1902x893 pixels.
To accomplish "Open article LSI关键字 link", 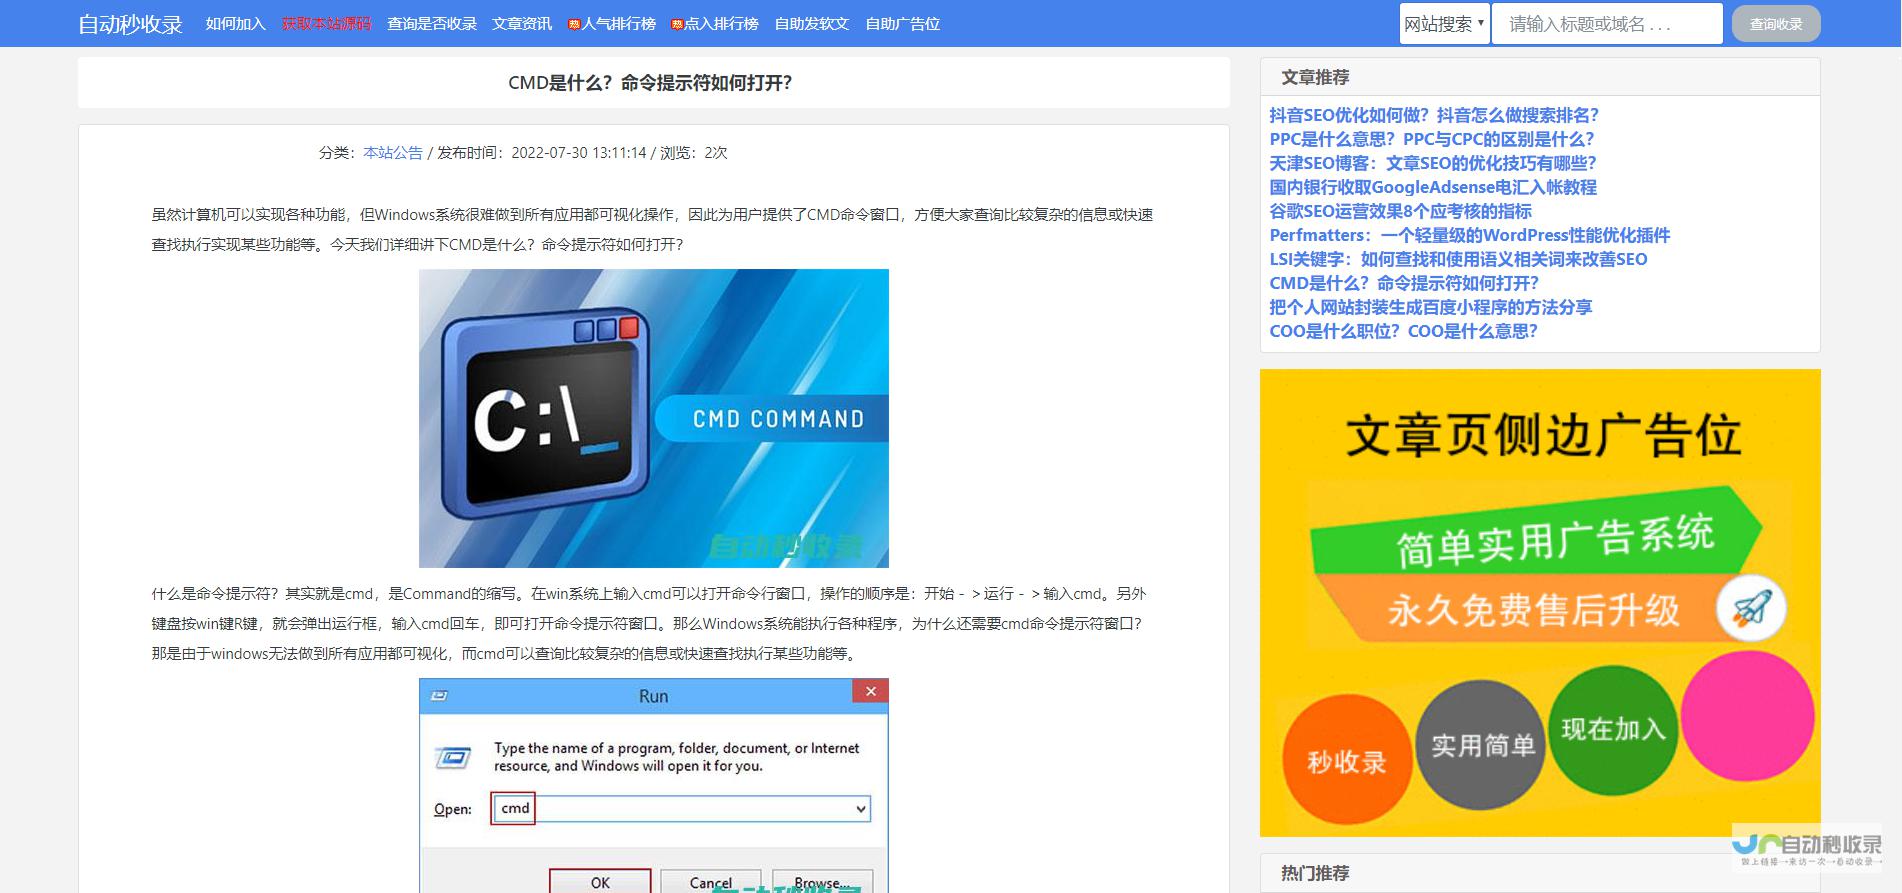I will (x=1458, y=259).
